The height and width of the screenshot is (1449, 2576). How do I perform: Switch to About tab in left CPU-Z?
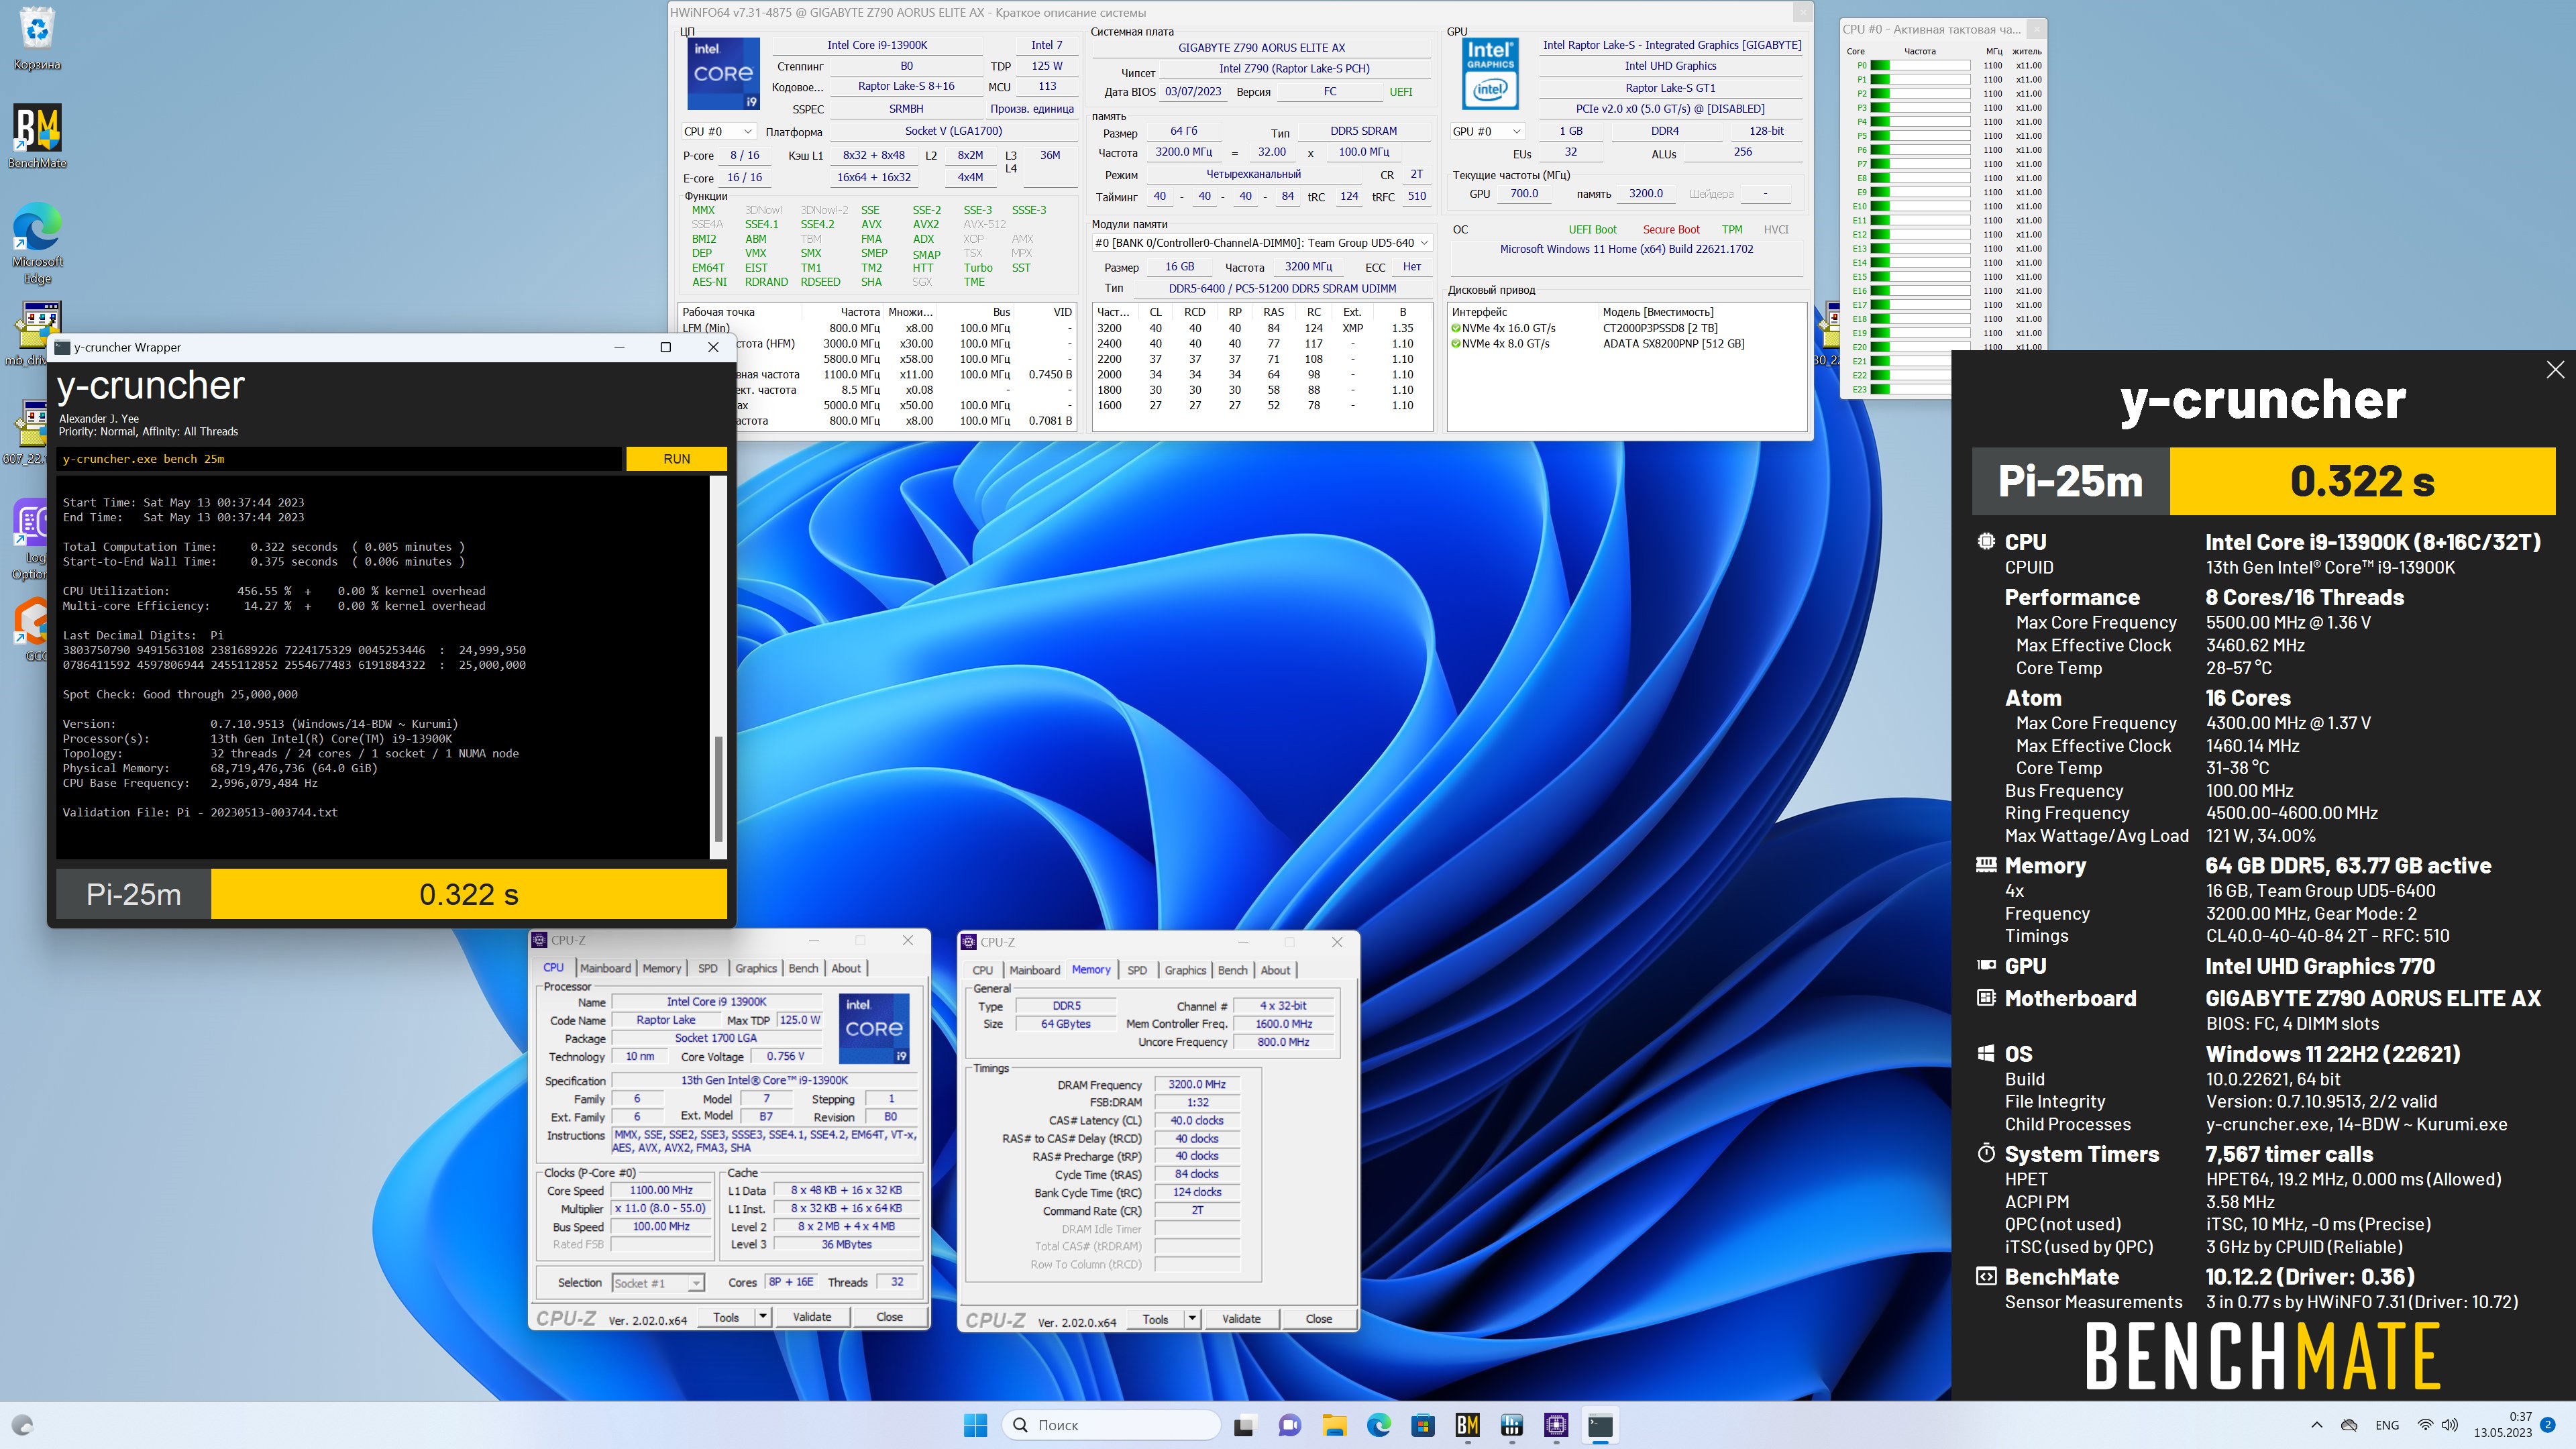click(x=846, y=968)
